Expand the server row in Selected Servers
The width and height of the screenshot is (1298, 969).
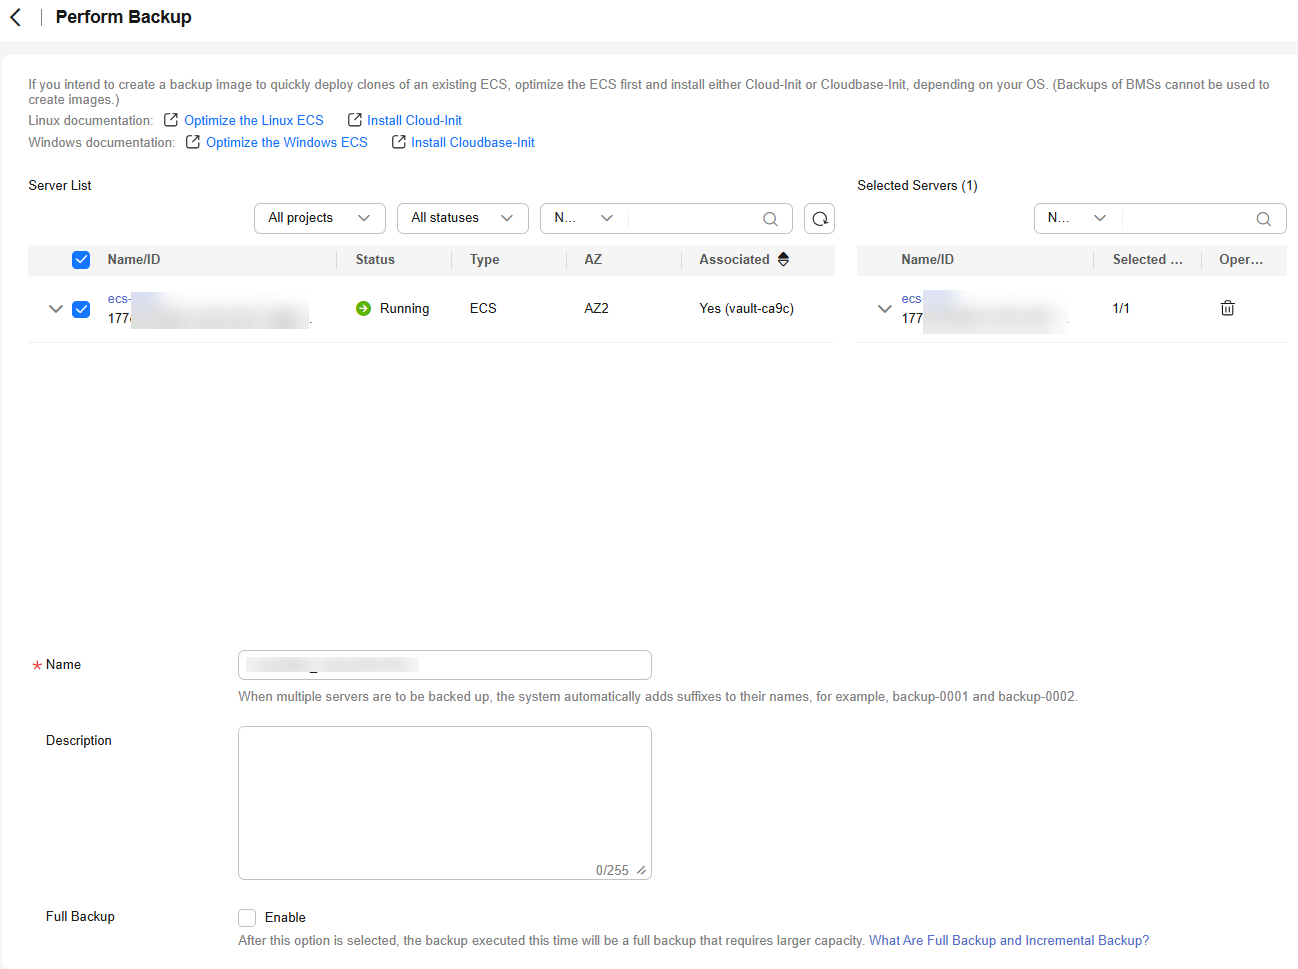(x=884, y=309)
